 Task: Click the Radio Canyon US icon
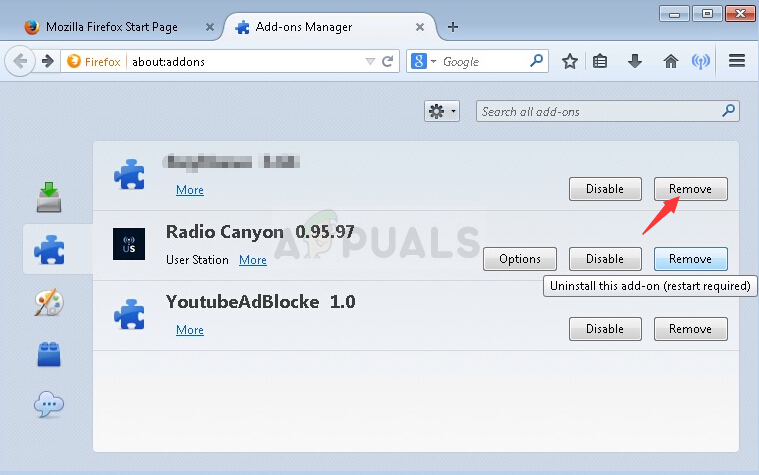(129, 244)
